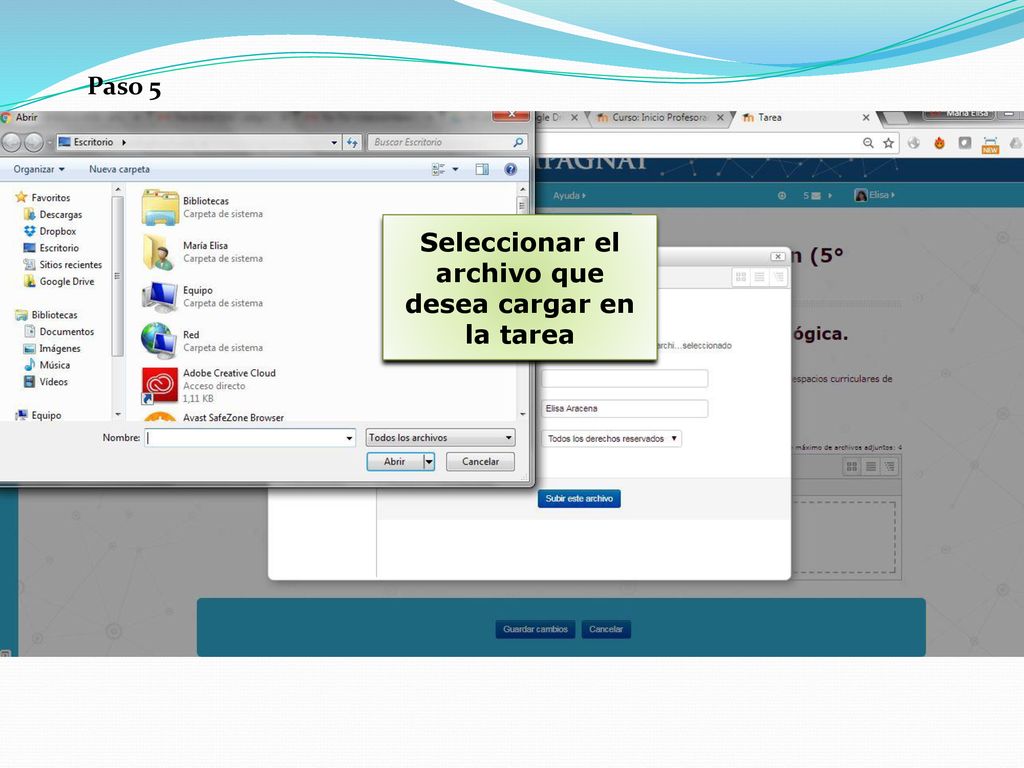Toggle the preview pane icon
Viewport: 1024px width, 768px height.
[x=482, y=169]
